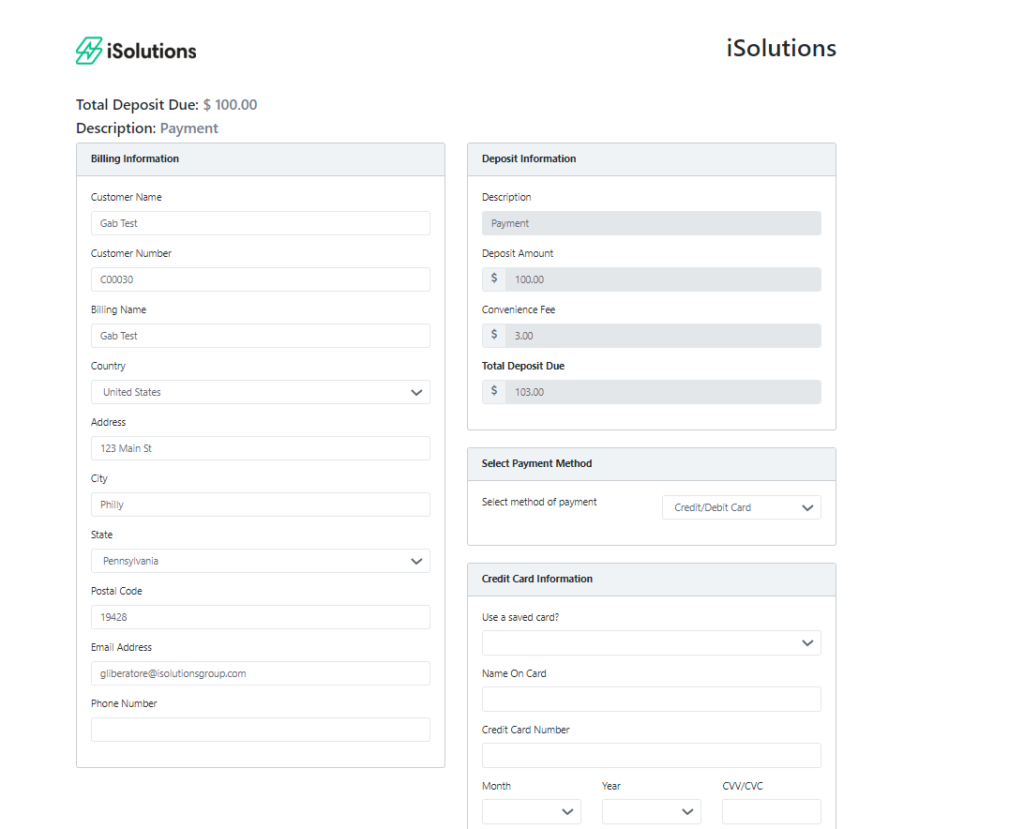This screenshot has width=1024, height=829.
Task: Click the CVV/CVC input field
Action: coord(771,812)
